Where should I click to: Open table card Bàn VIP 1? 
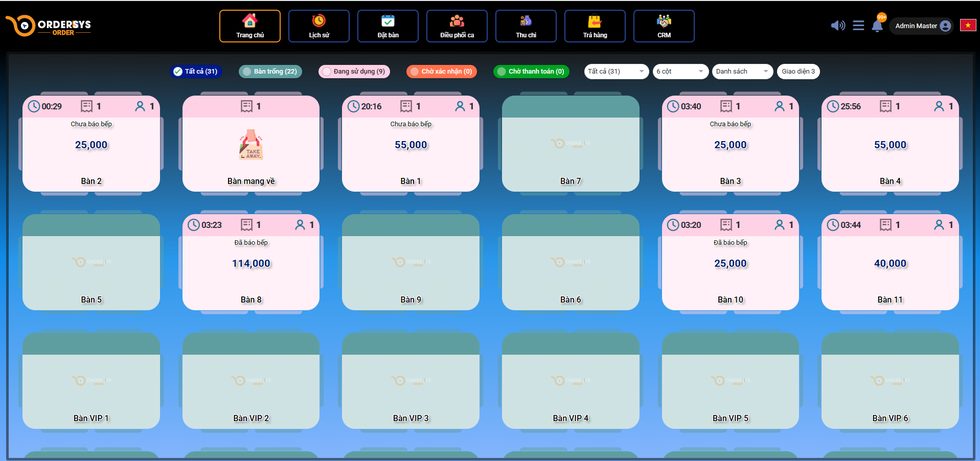91,380
